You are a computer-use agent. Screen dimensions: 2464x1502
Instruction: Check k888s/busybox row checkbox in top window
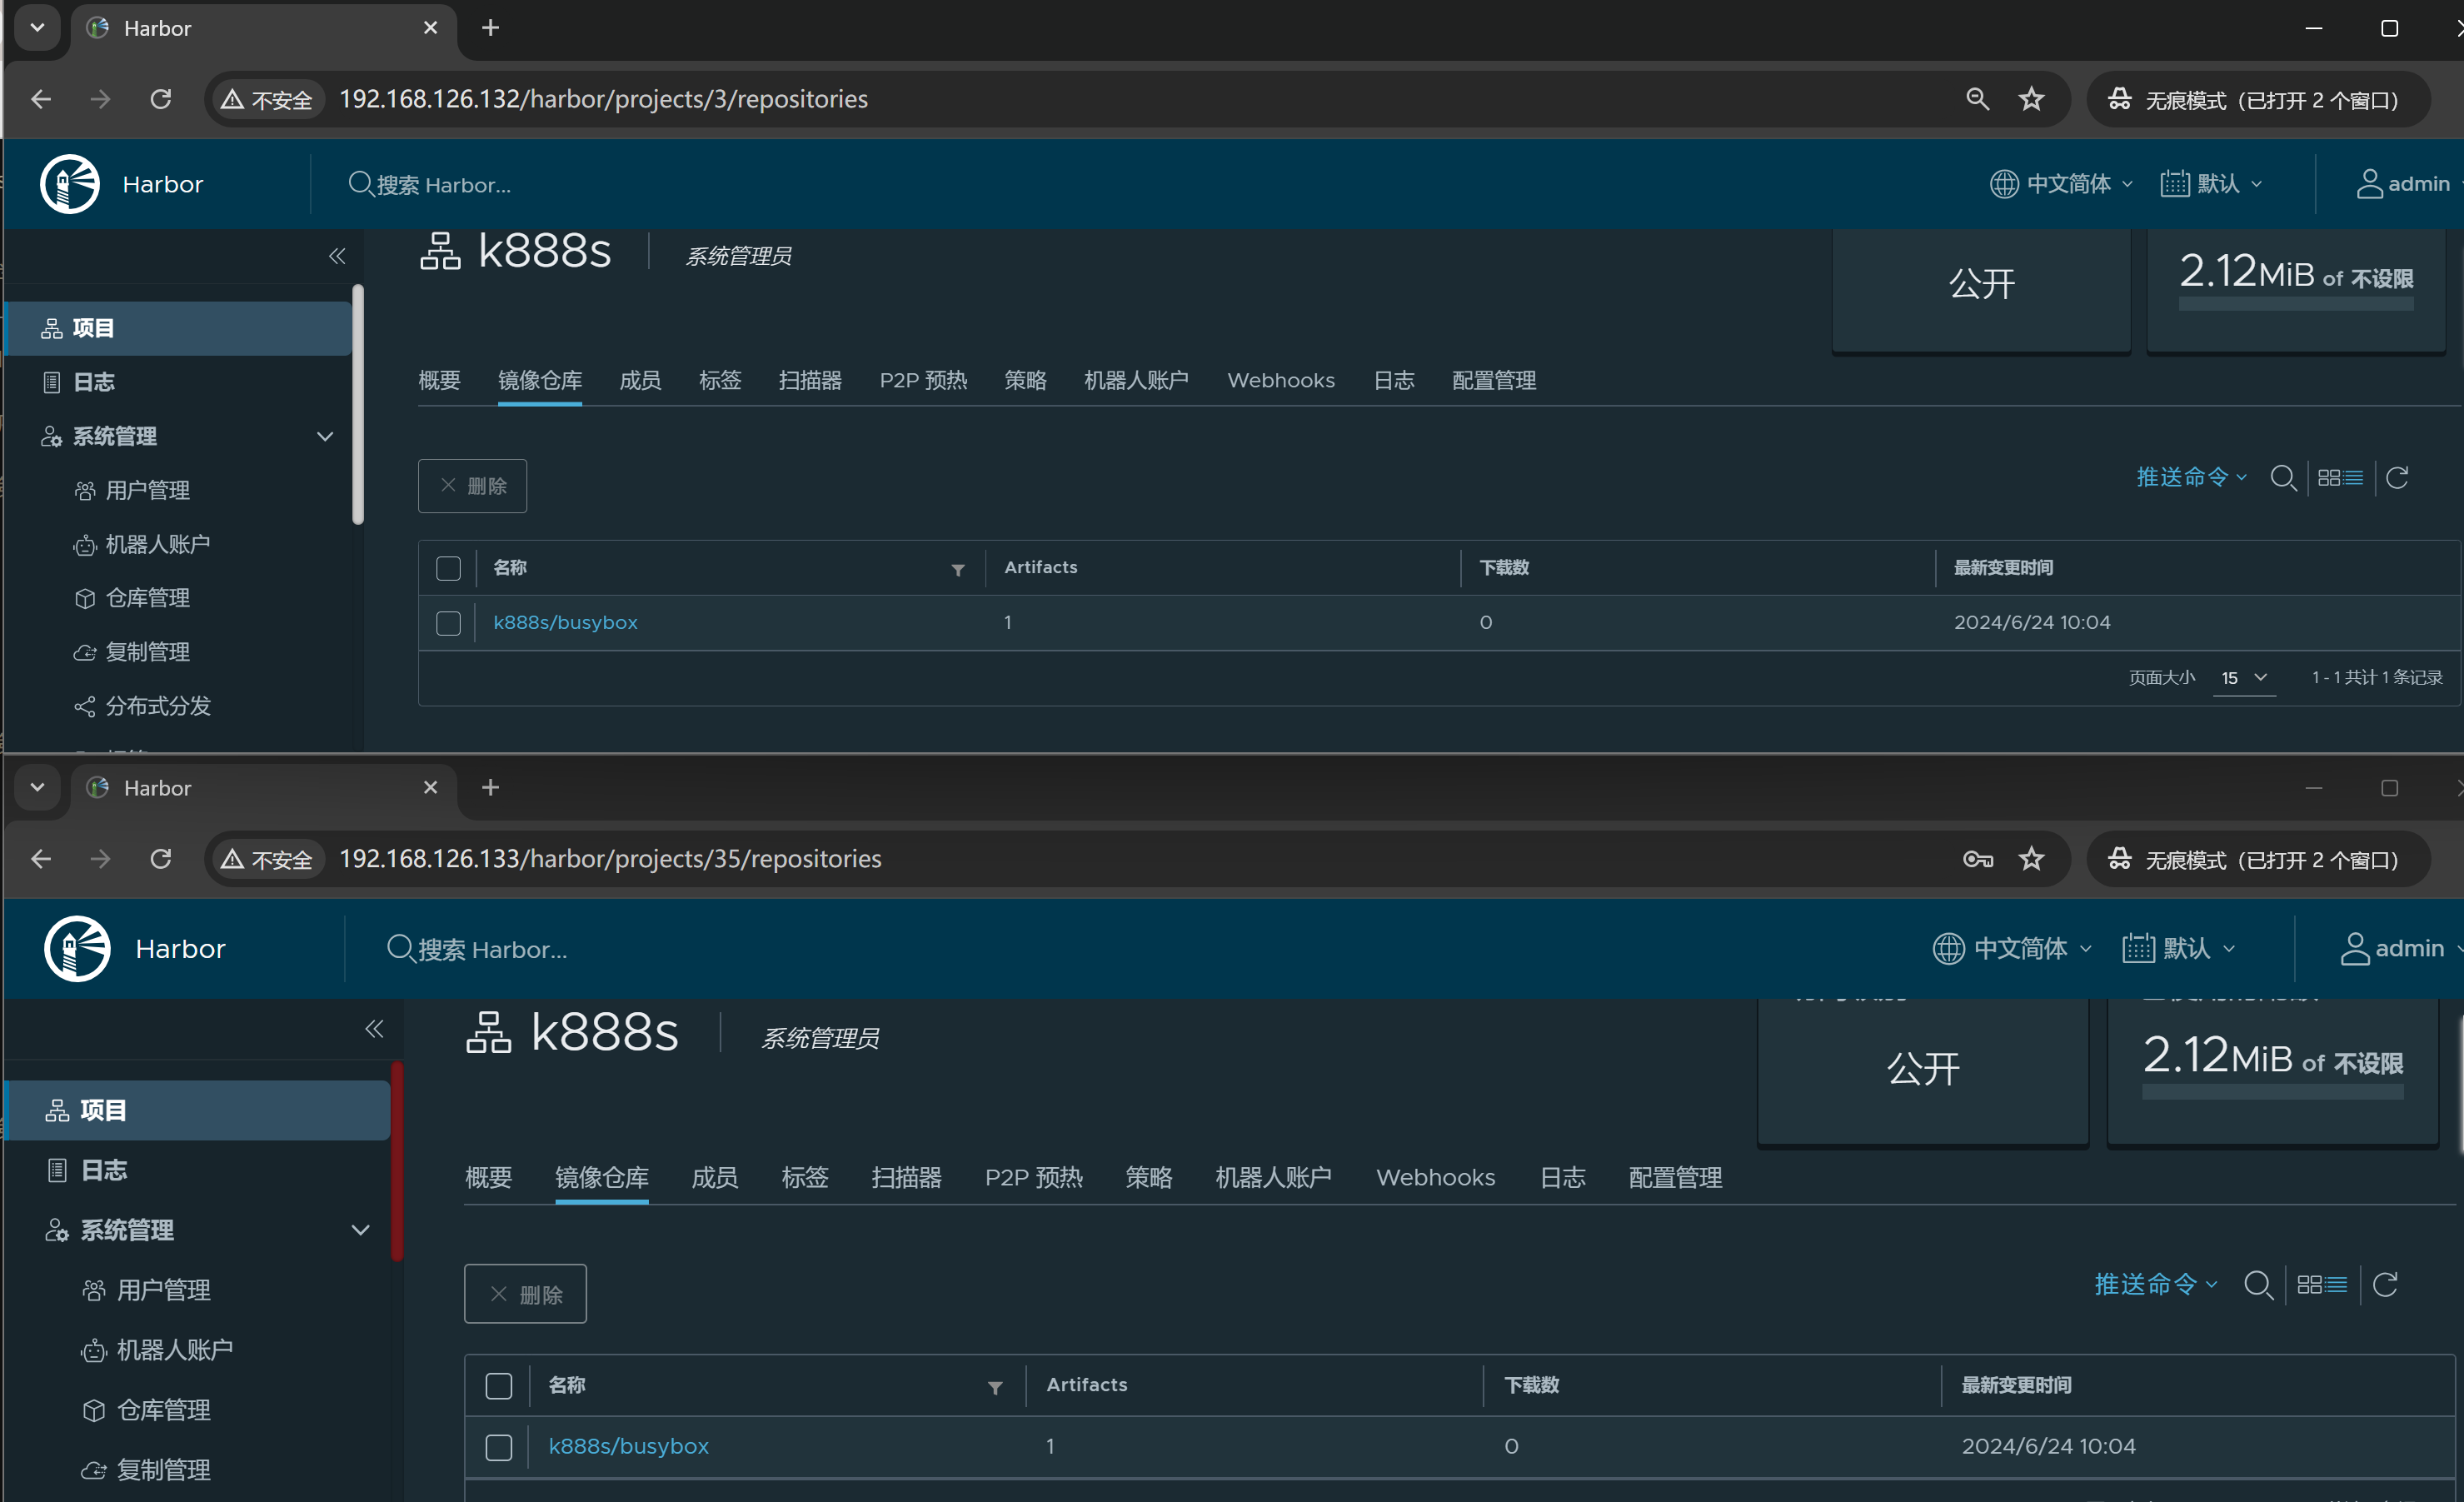point(448,623)
